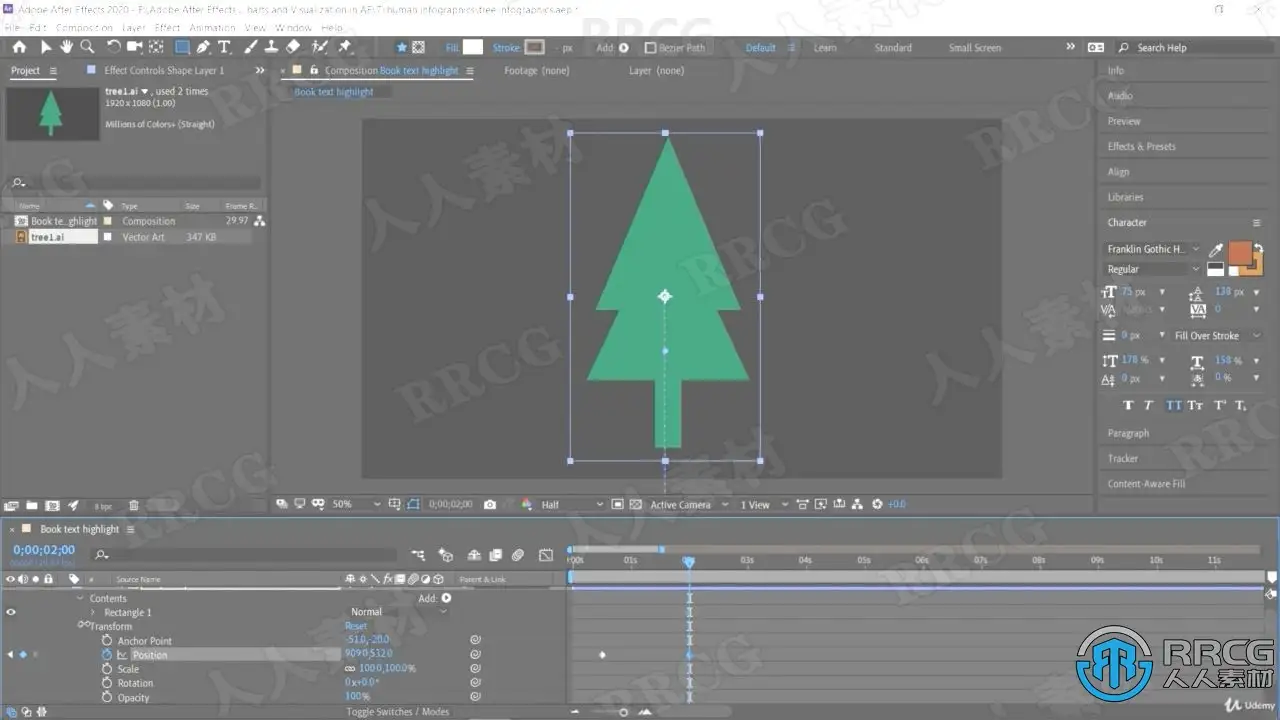Image resolution: width=1280 pixels, height=720 pixels.
Task: Select the Roto Brush tool
Action: 320,47
